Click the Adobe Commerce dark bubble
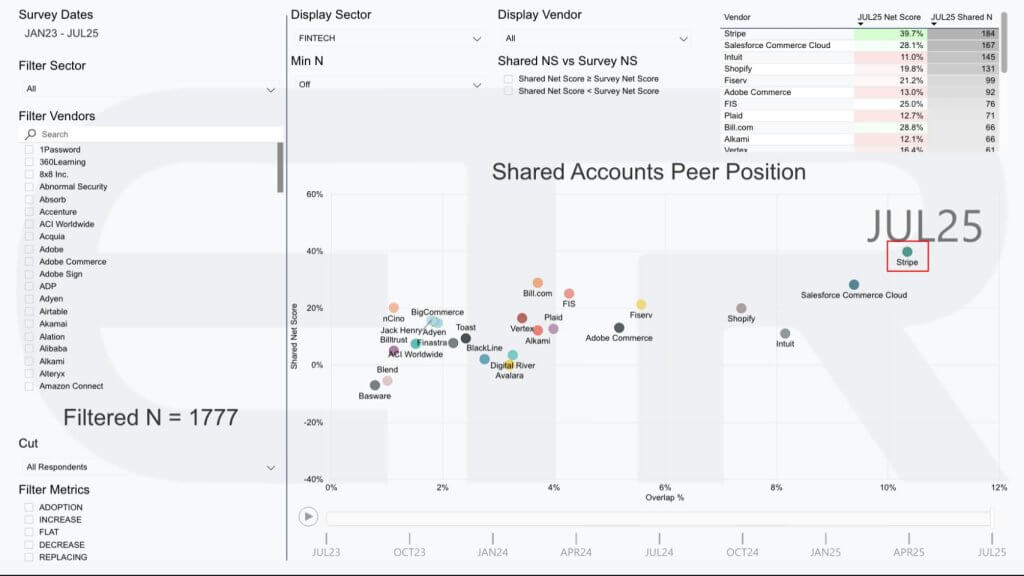 (619, 328)
